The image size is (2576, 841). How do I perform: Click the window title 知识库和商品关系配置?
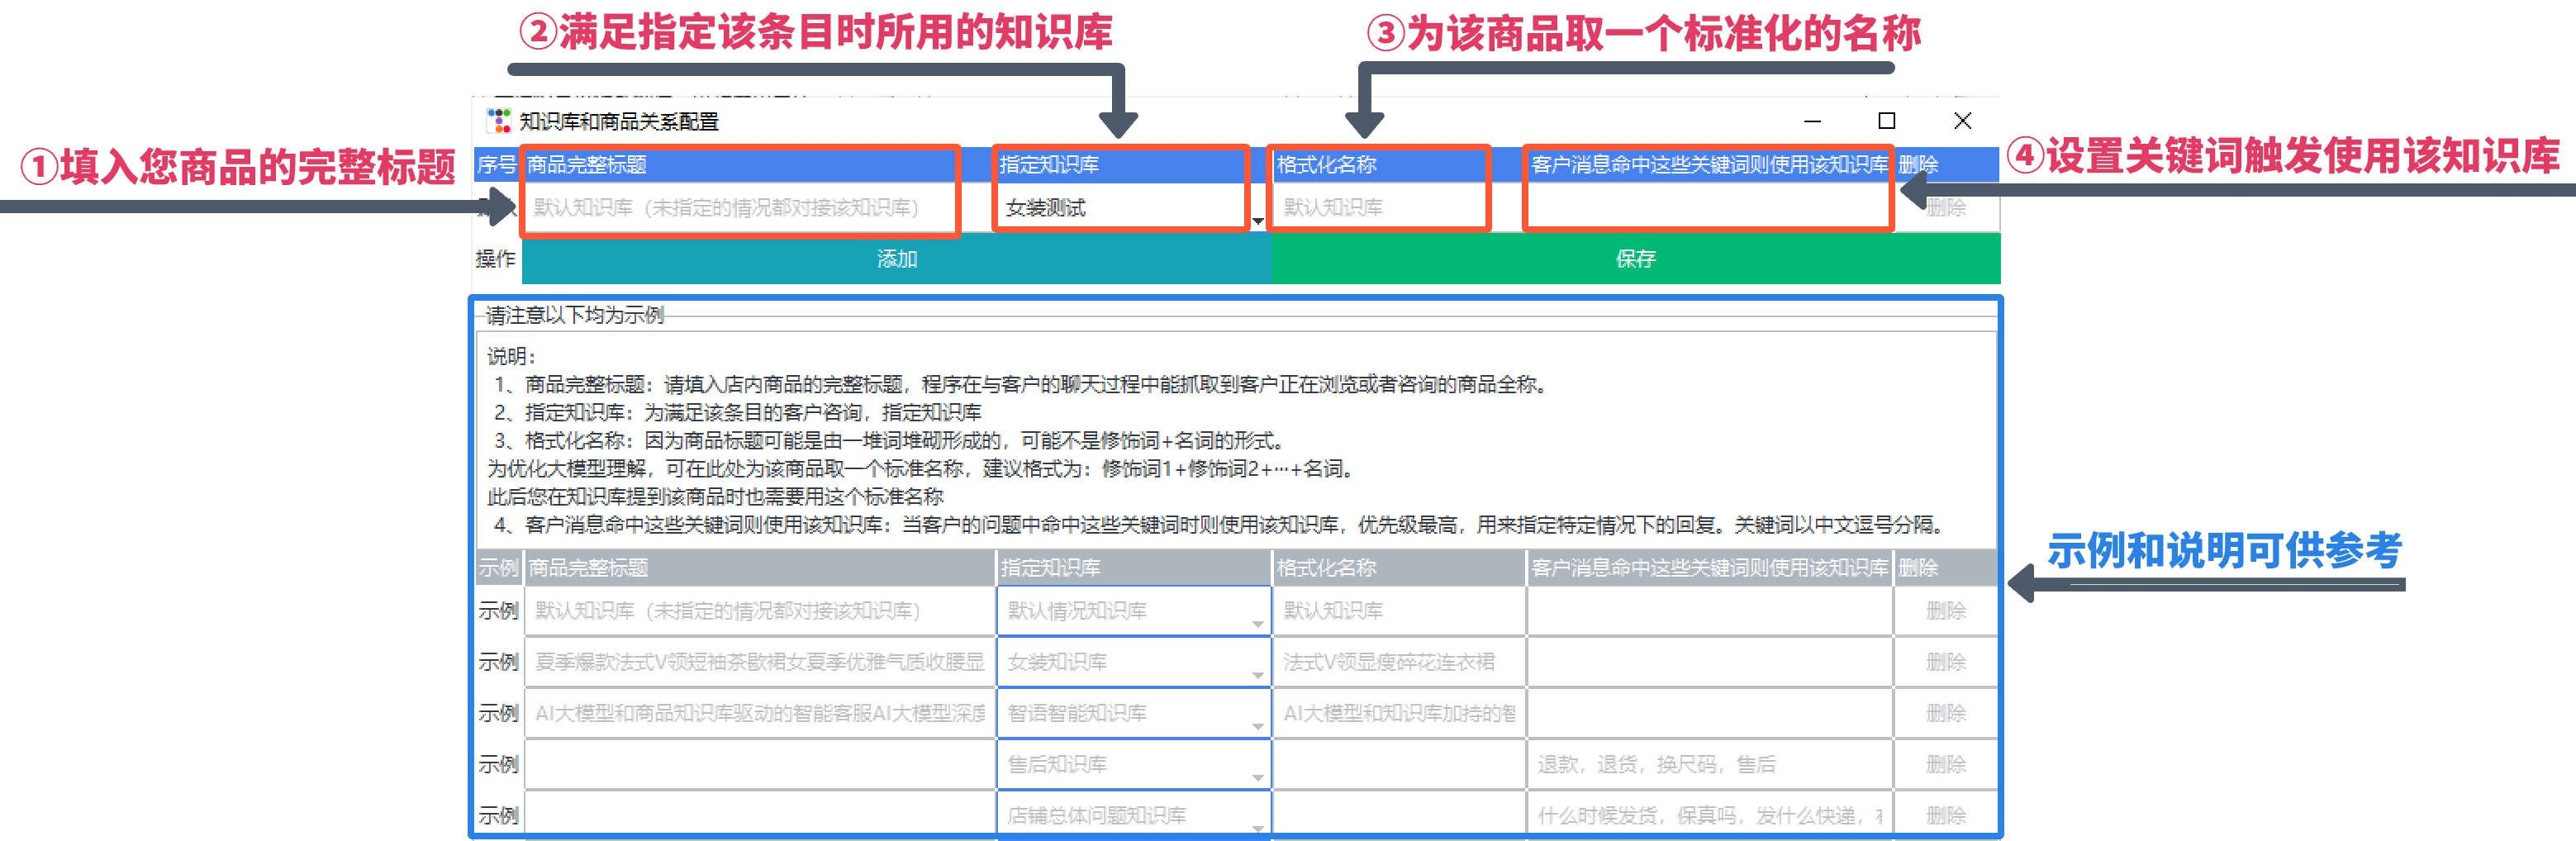pyautogui.click(x=619, y=121)
